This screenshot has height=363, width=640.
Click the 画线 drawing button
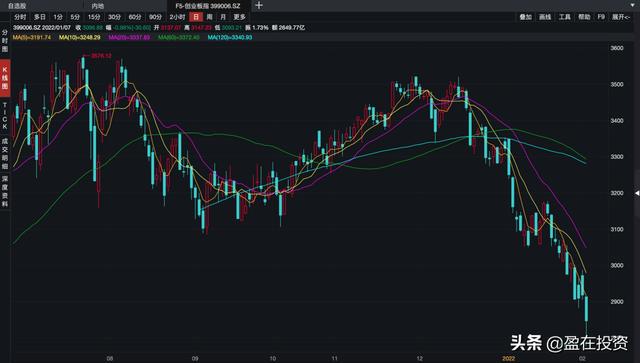coord(545,17)
